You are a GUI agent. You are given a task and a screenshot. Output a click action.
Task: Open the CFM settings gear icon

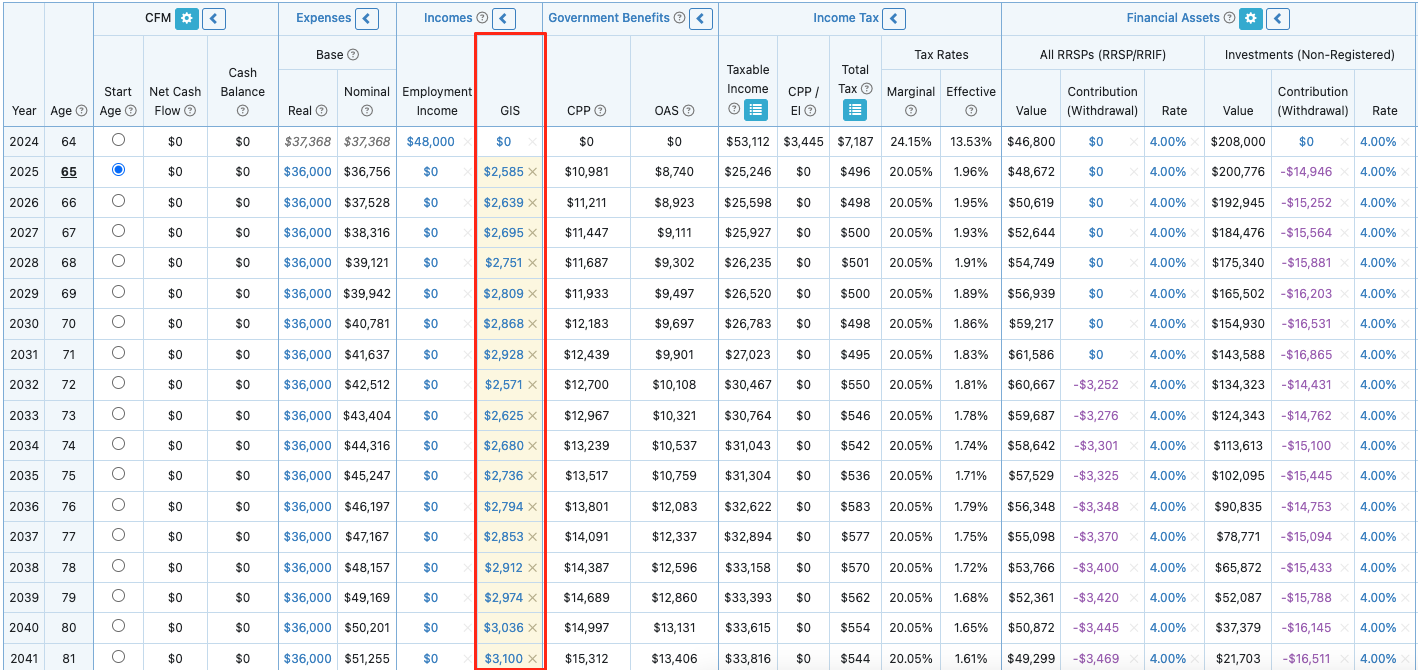click(x=185, y=18)
